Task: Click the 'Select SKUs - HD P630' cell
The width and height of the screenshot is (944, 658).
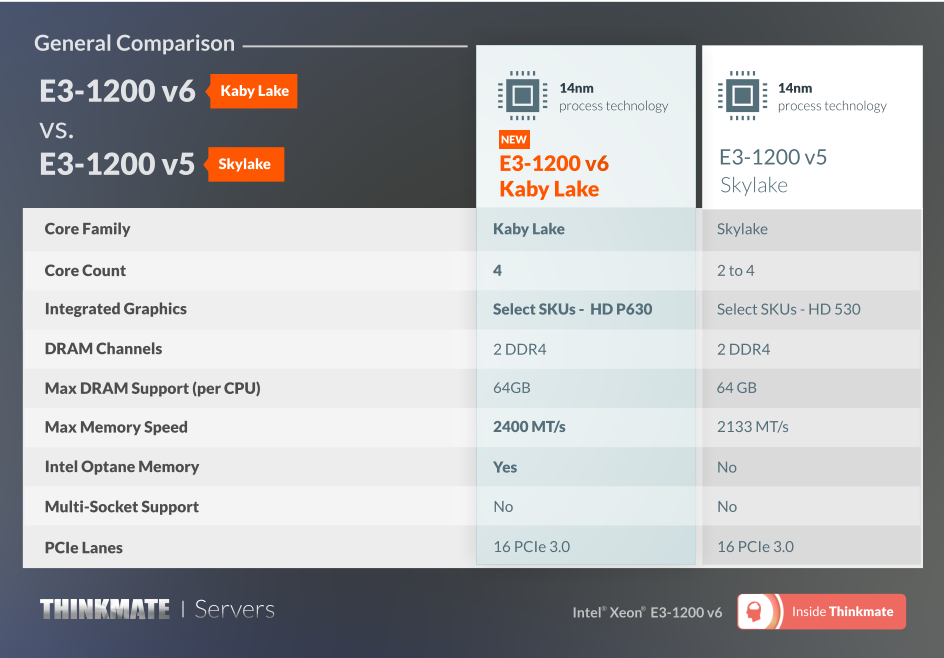Action: 573,309
